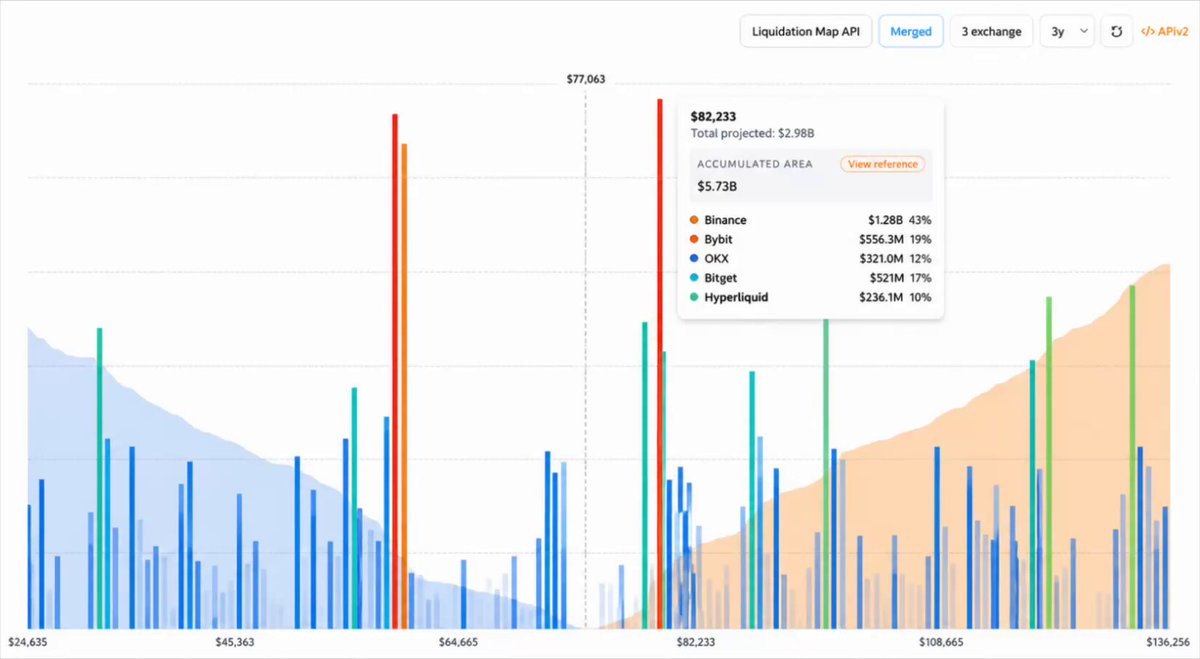Click the $321.0M 12% OKX value

895,259
